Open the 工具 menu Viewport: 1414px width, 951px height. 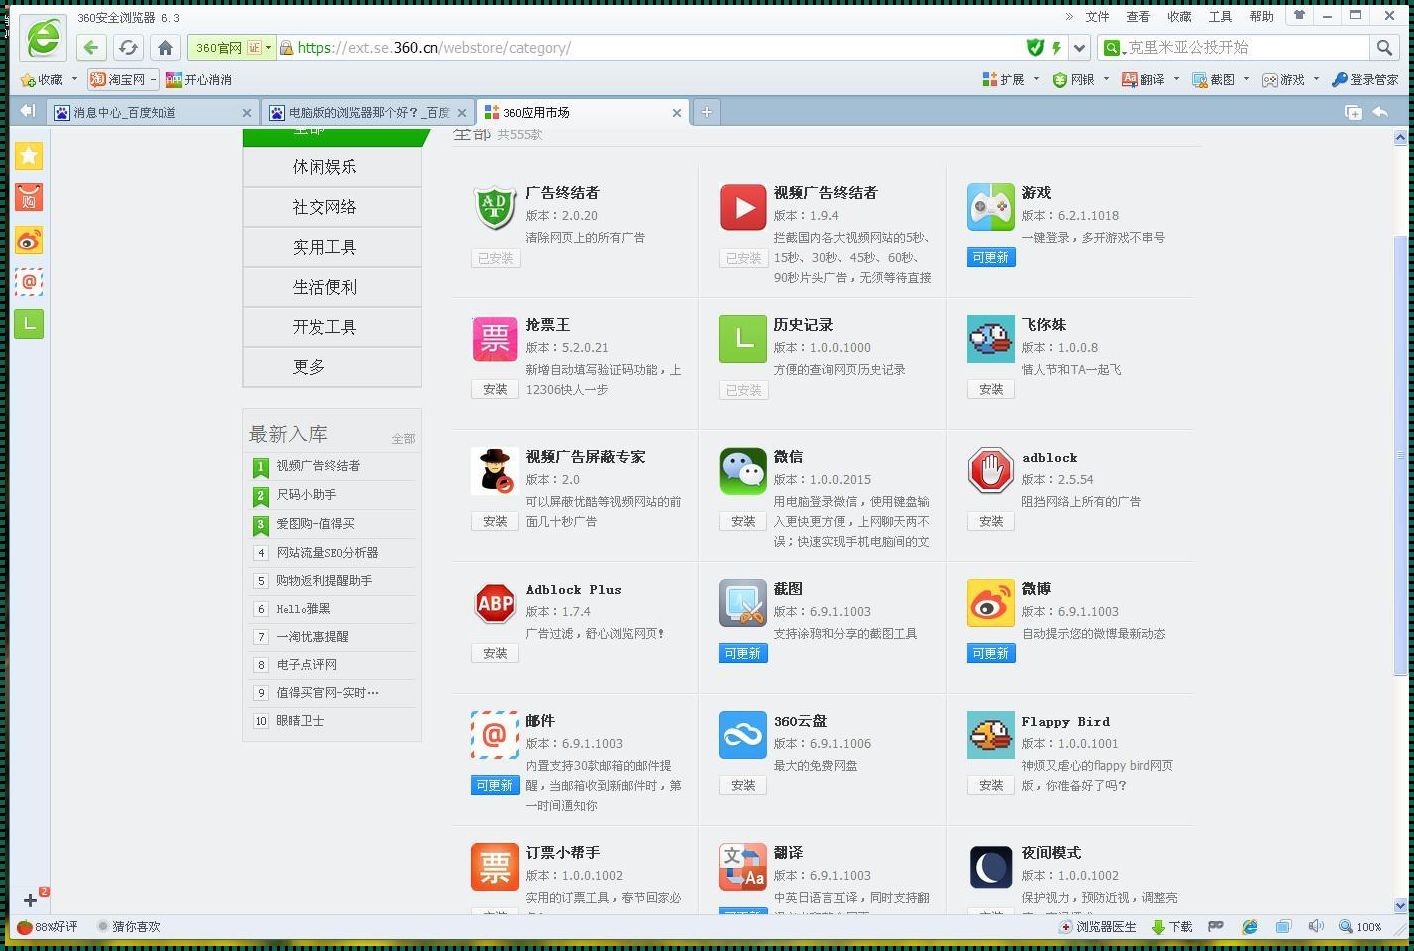pos(1220,17)
